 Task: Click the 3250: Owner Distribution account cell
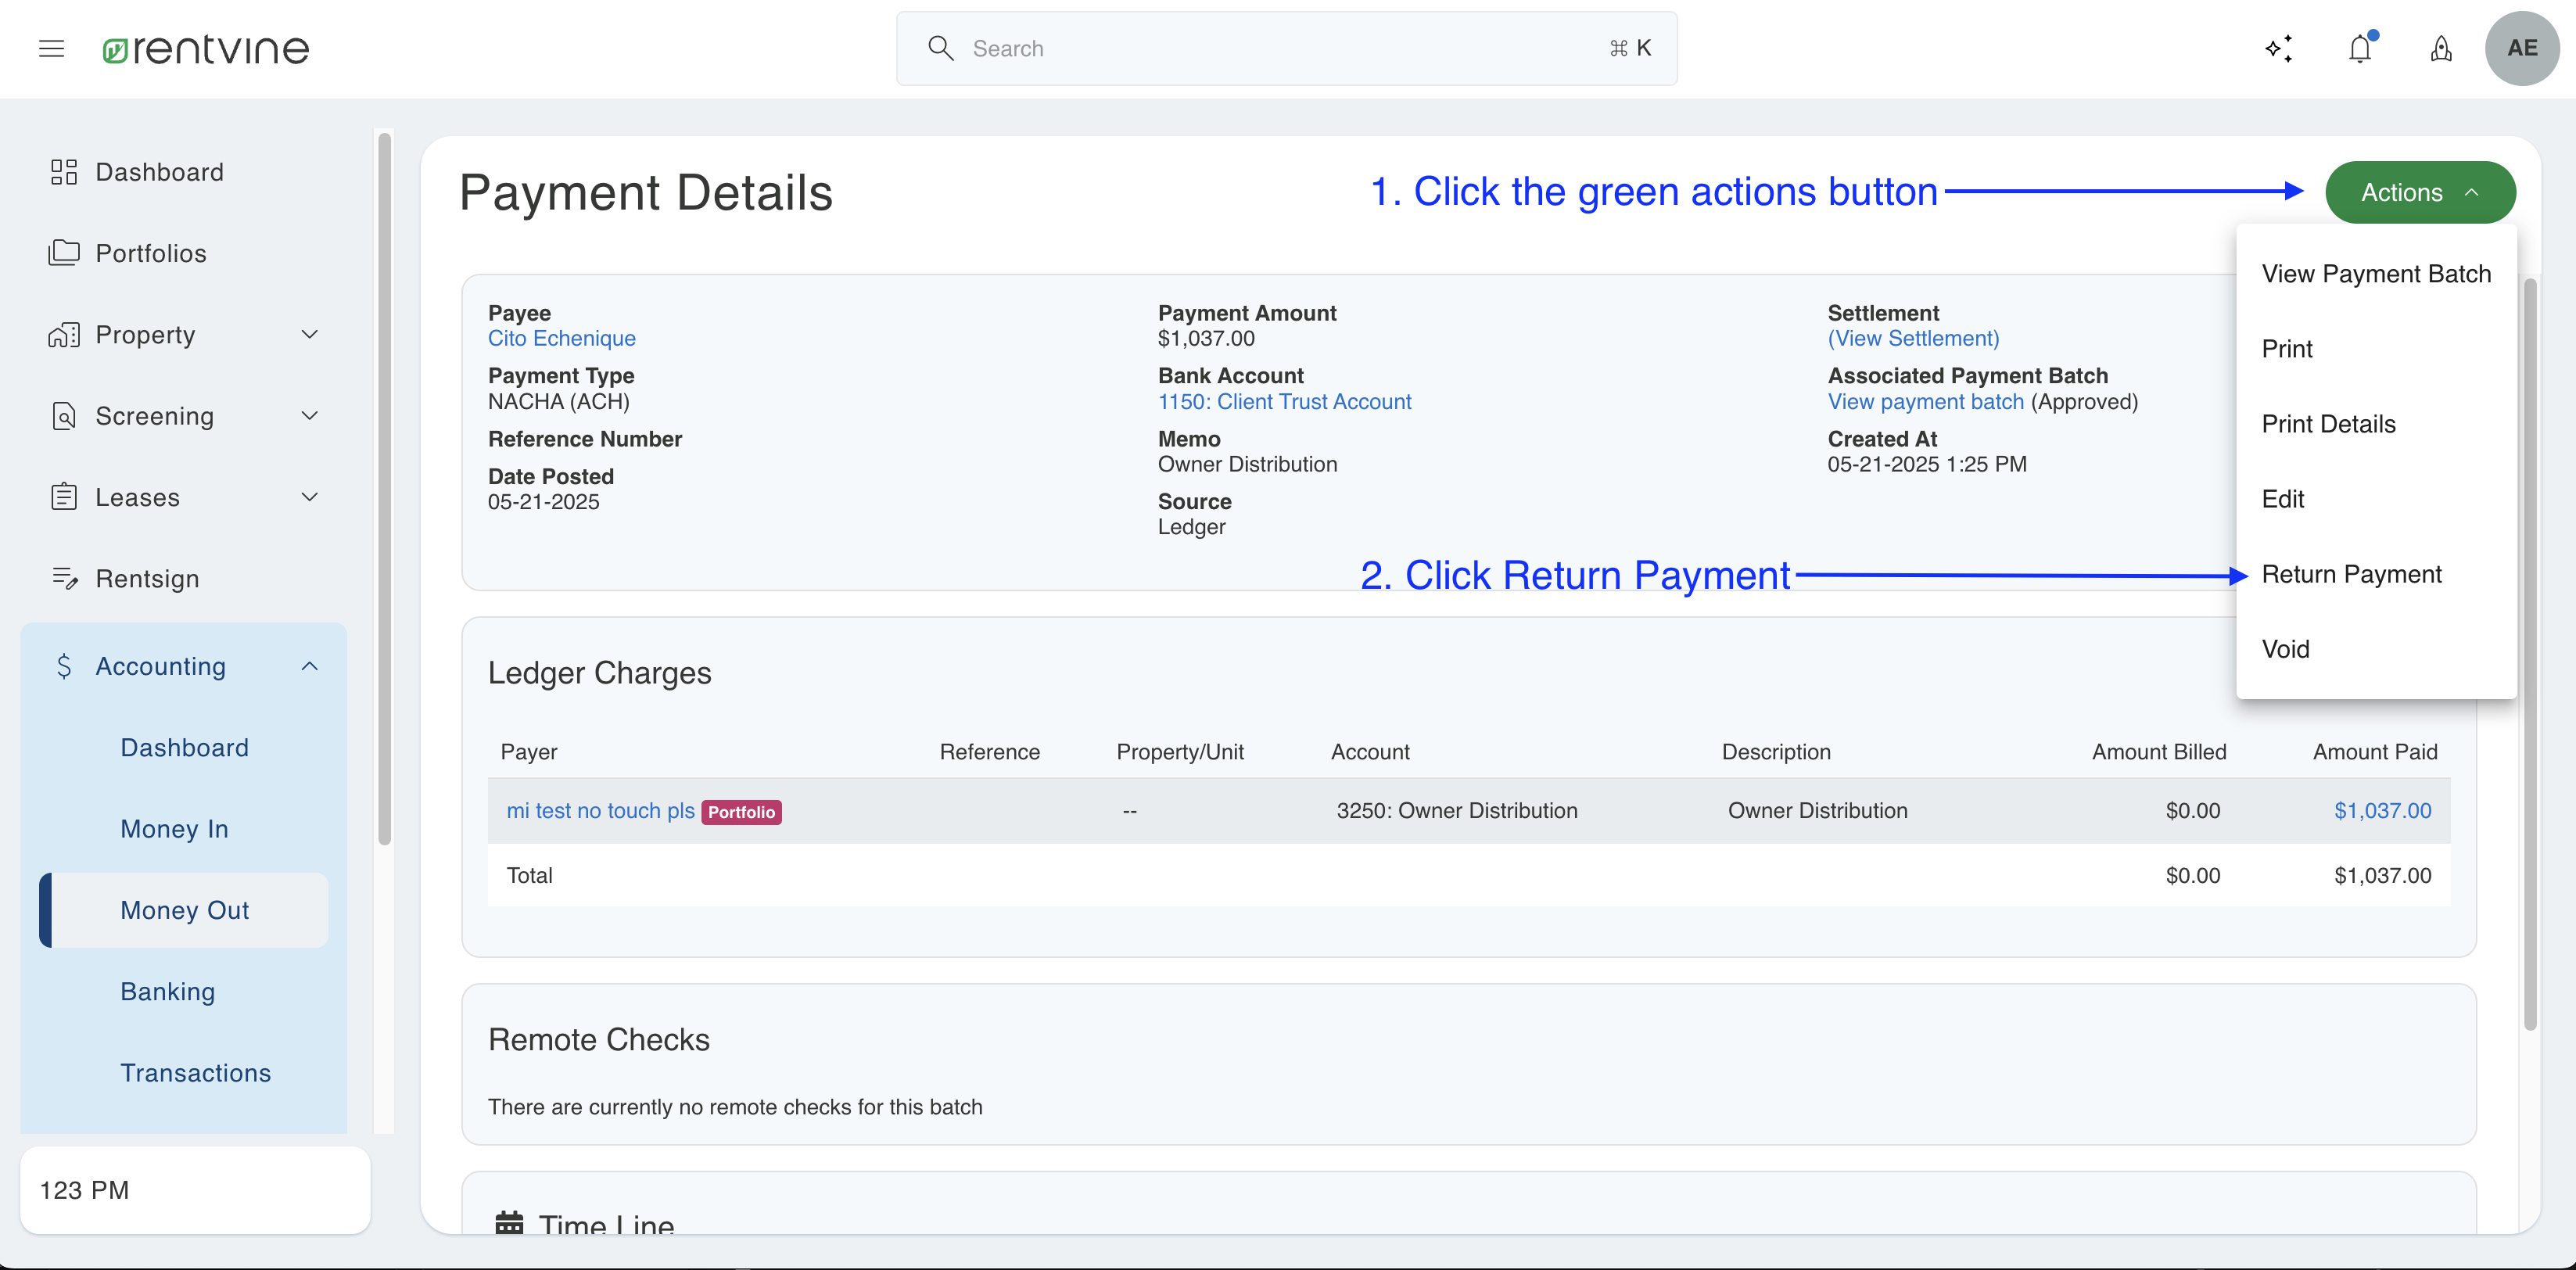pos(1457,810)
